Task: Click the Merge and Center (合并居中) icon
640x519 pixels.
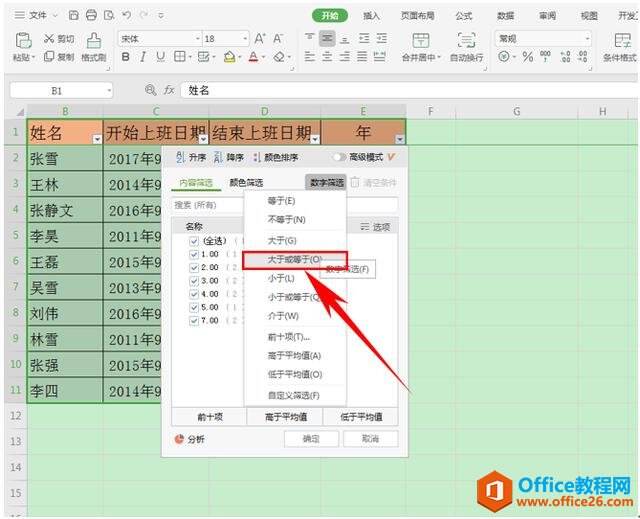Action: [x=421, y=46]
